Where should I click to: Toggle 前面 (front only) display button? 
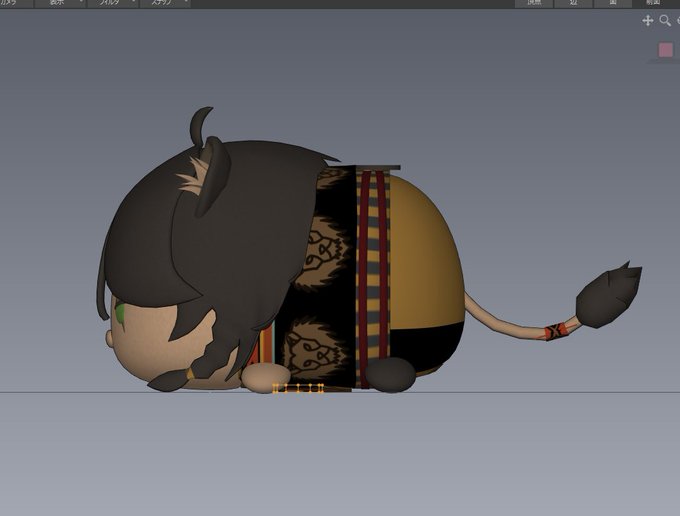[652, 3]
